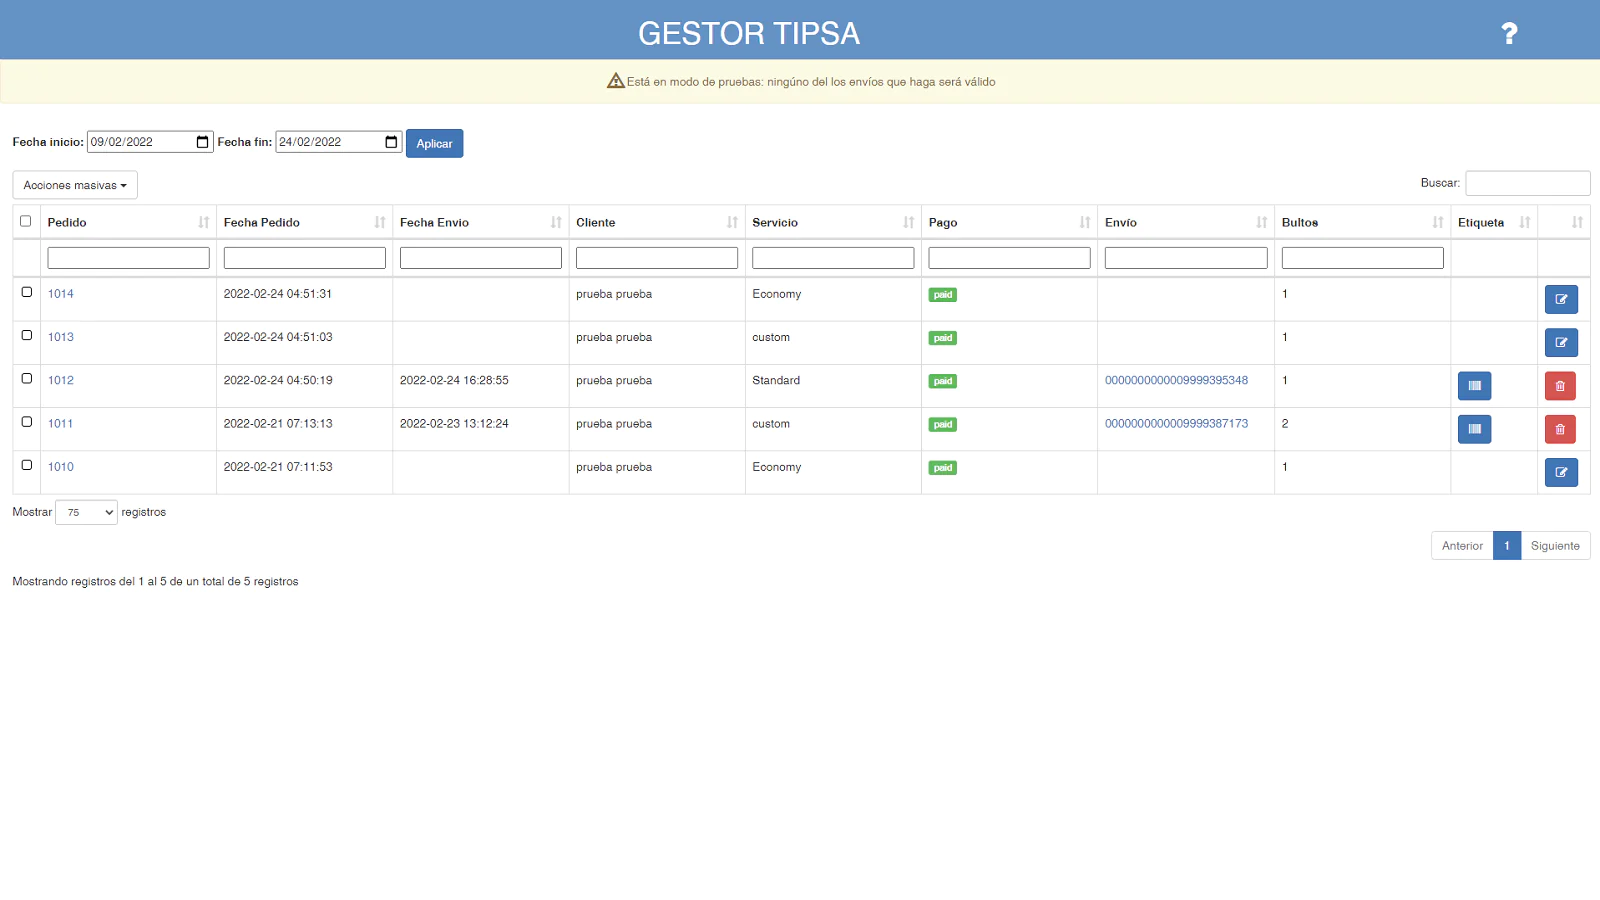1600x900 pixels.
Task: Click the Standard service cell for order 1012
Action: (x=776, y=380)
